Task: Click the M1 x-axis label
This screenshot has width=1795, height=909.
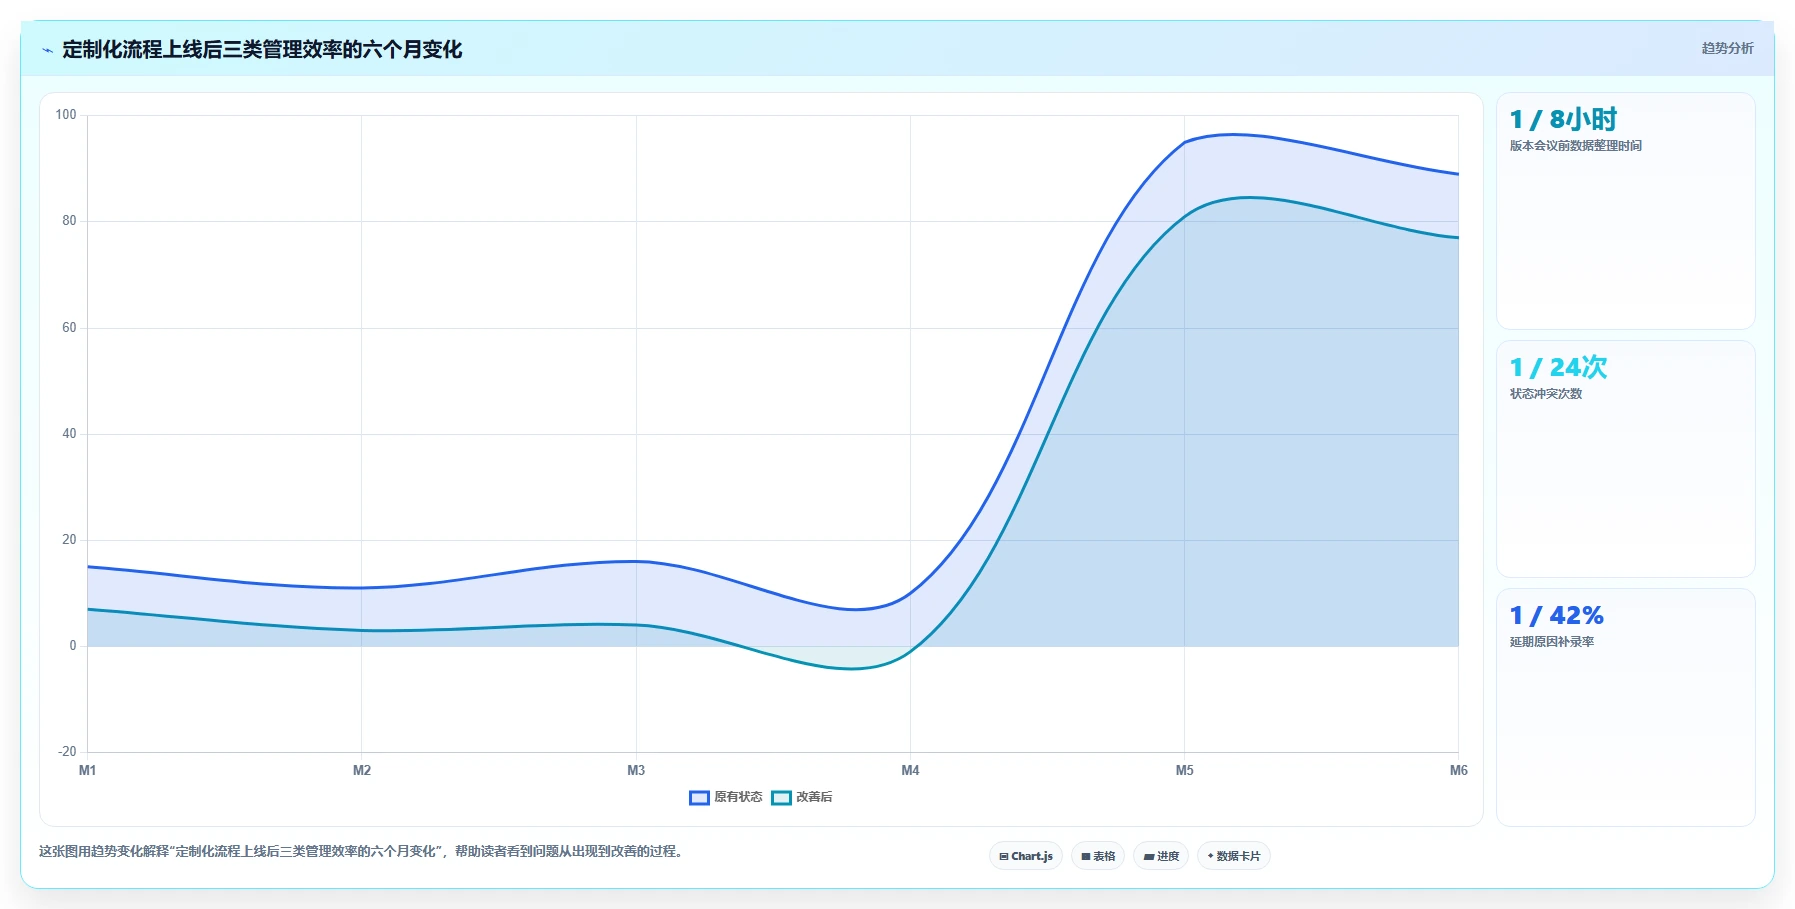Action: pyautogui.click(x=88, y=770)
